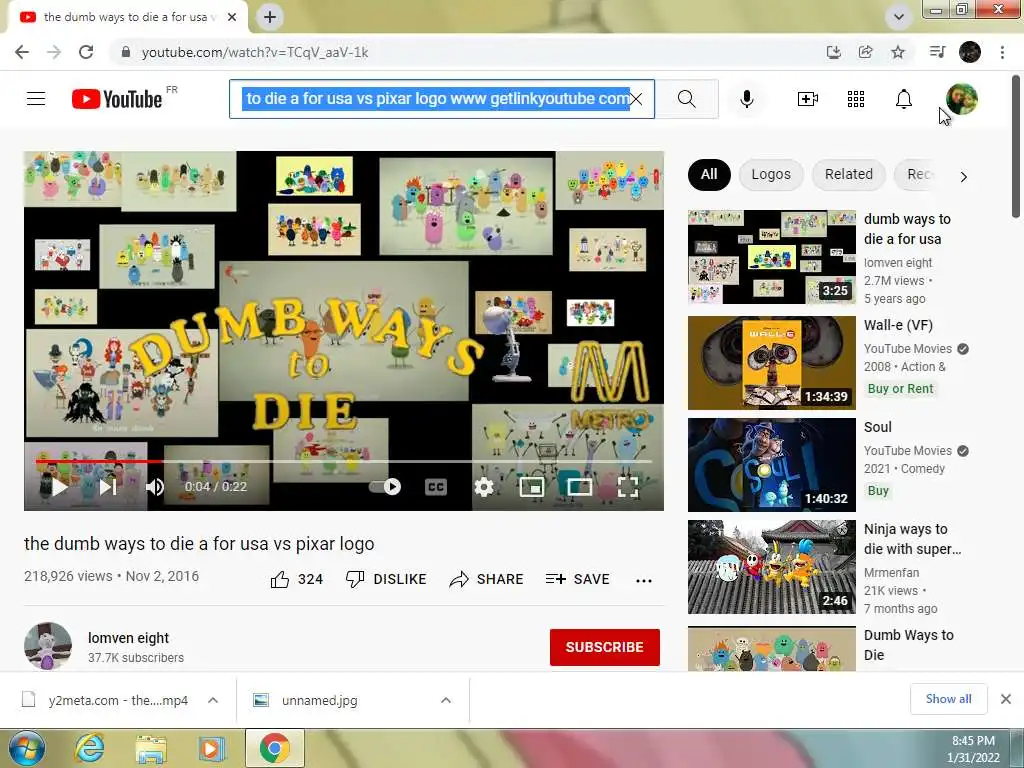Open a new browser tab
This screenshot has width=1024, height=768.
[x=270, y=17]
